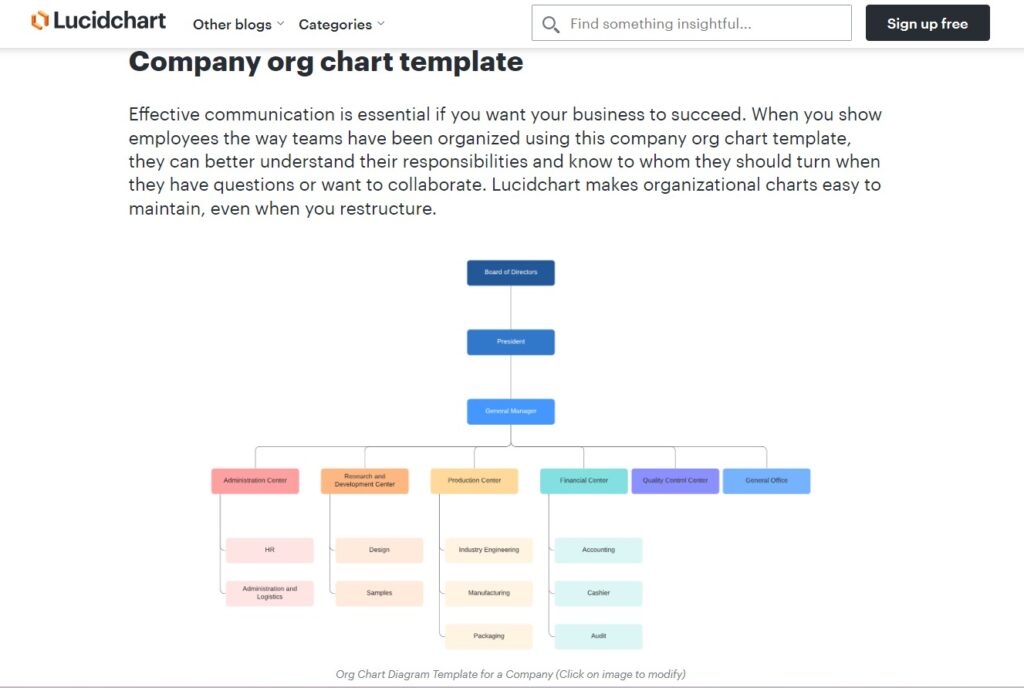Select the President box in chart
1024x688 pixels.
pyautogui.click(x=511, y=342)
